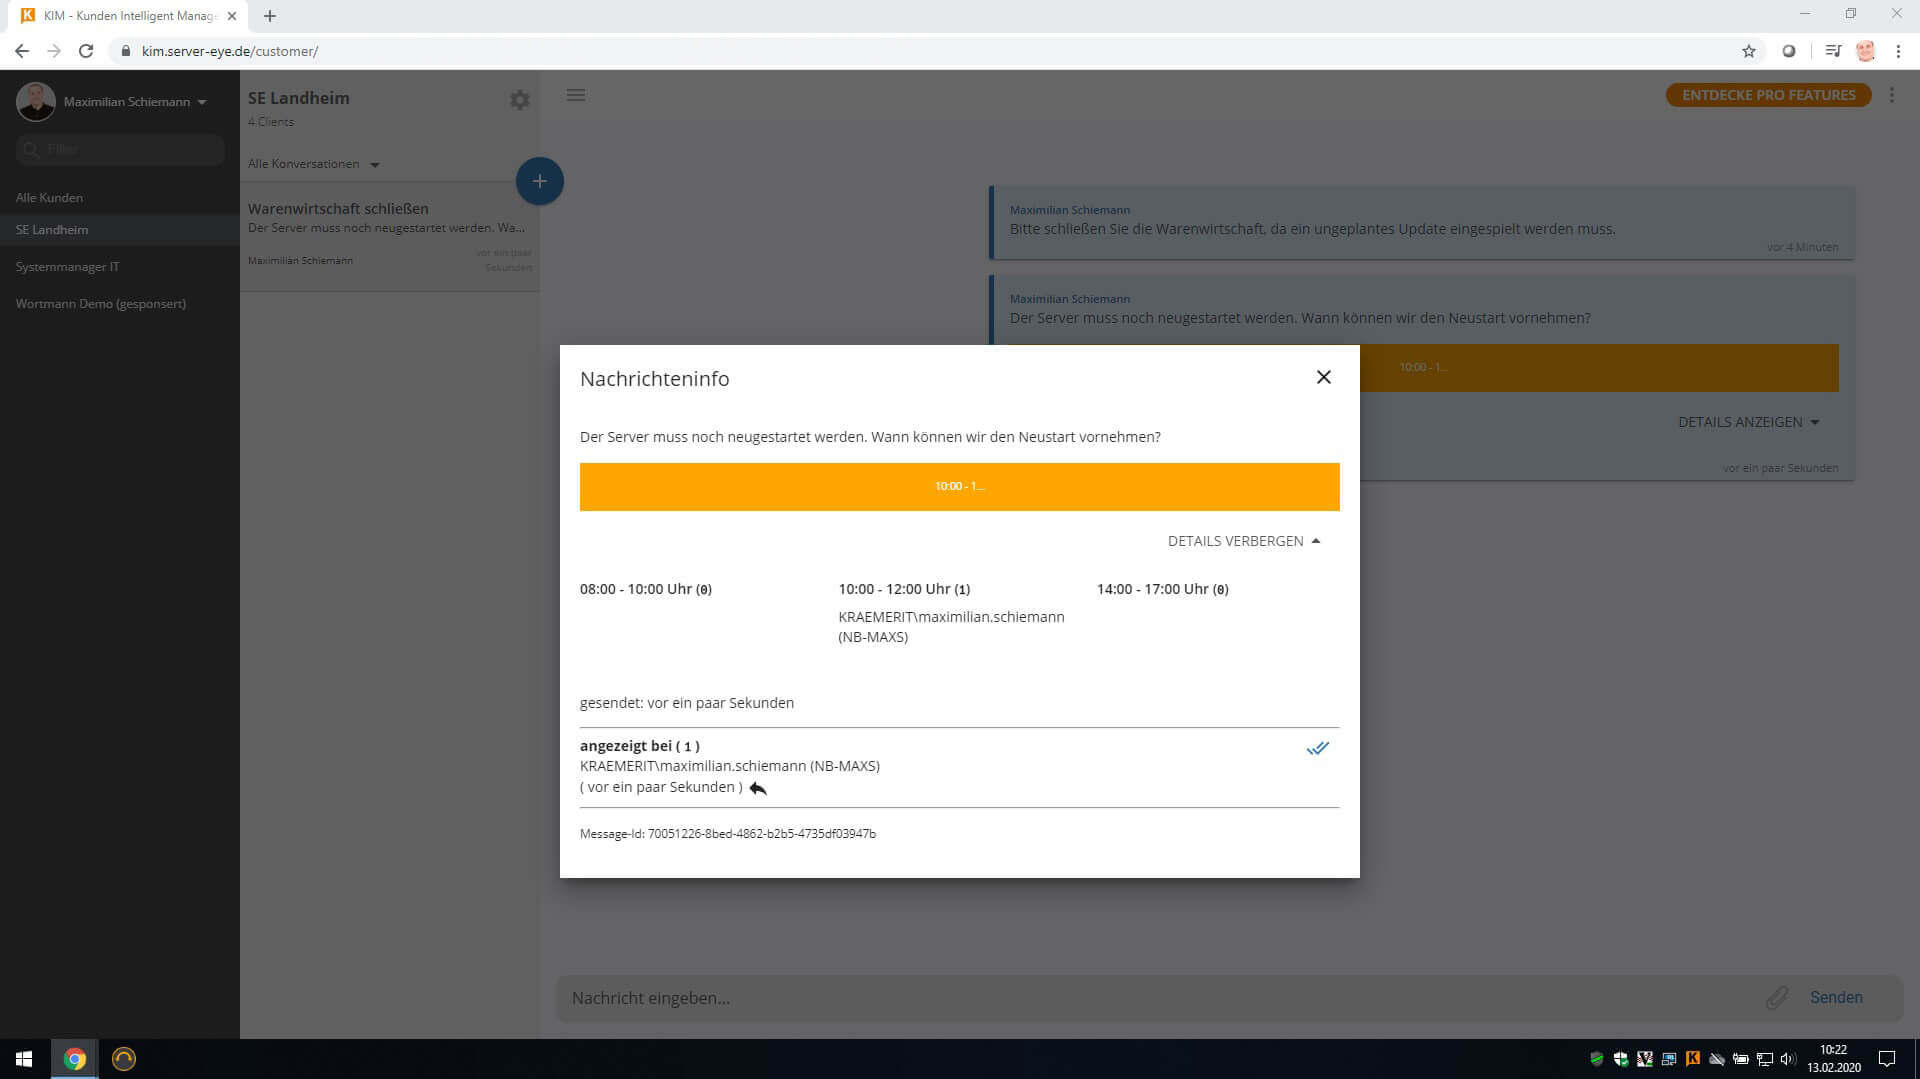The image size is (1920, 1079).
Task: Toggle the hamburger menu icon
Action: pyautogui.click(x=576, y=95)
